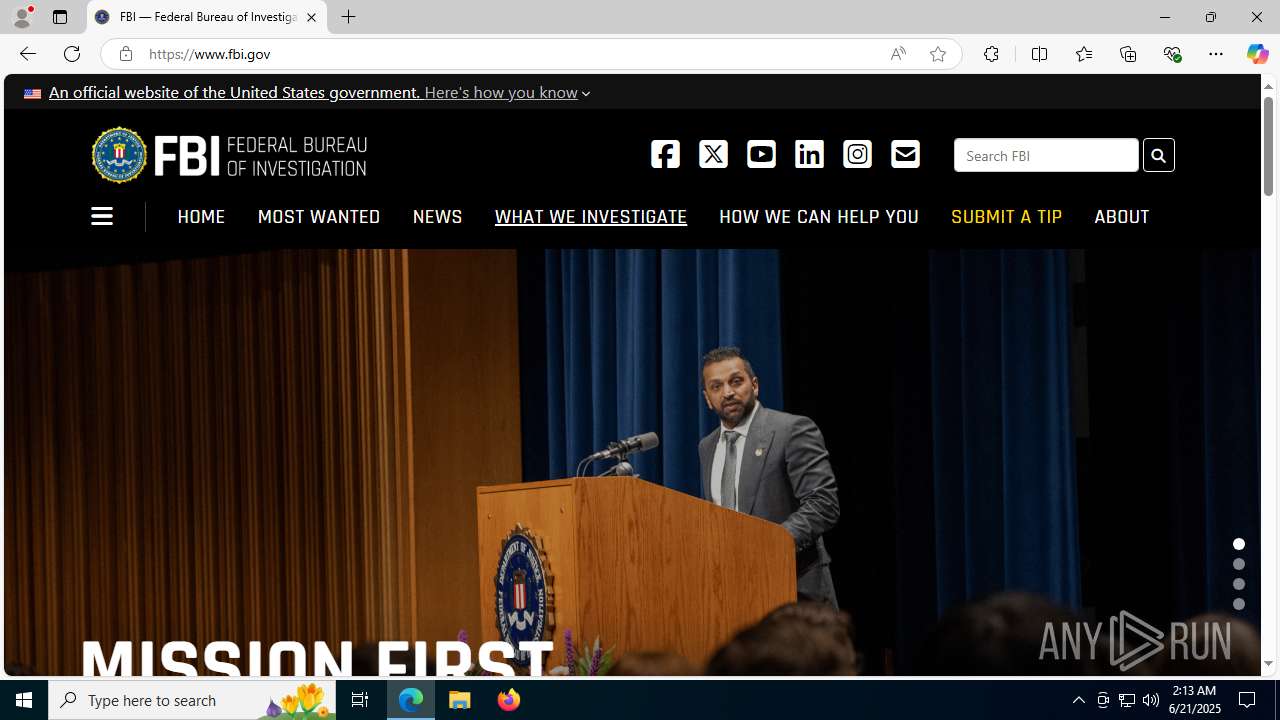Open the volume control tray icon

tap(1151, 700)
